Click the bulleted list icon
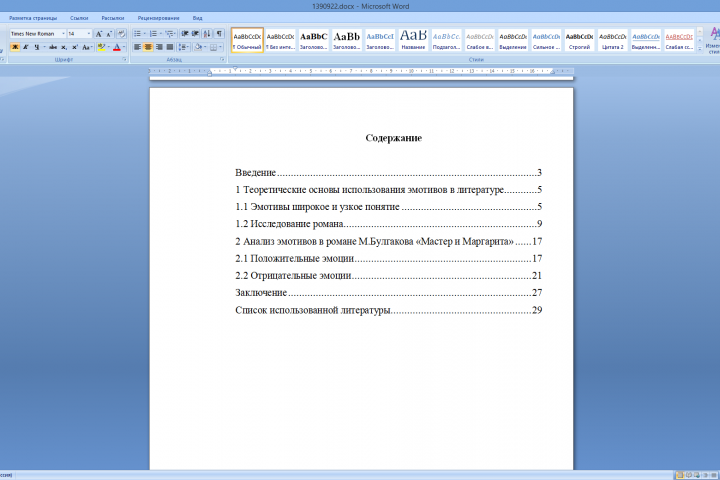Viewport: 720px width, 480px height. (x=137, y=34)
